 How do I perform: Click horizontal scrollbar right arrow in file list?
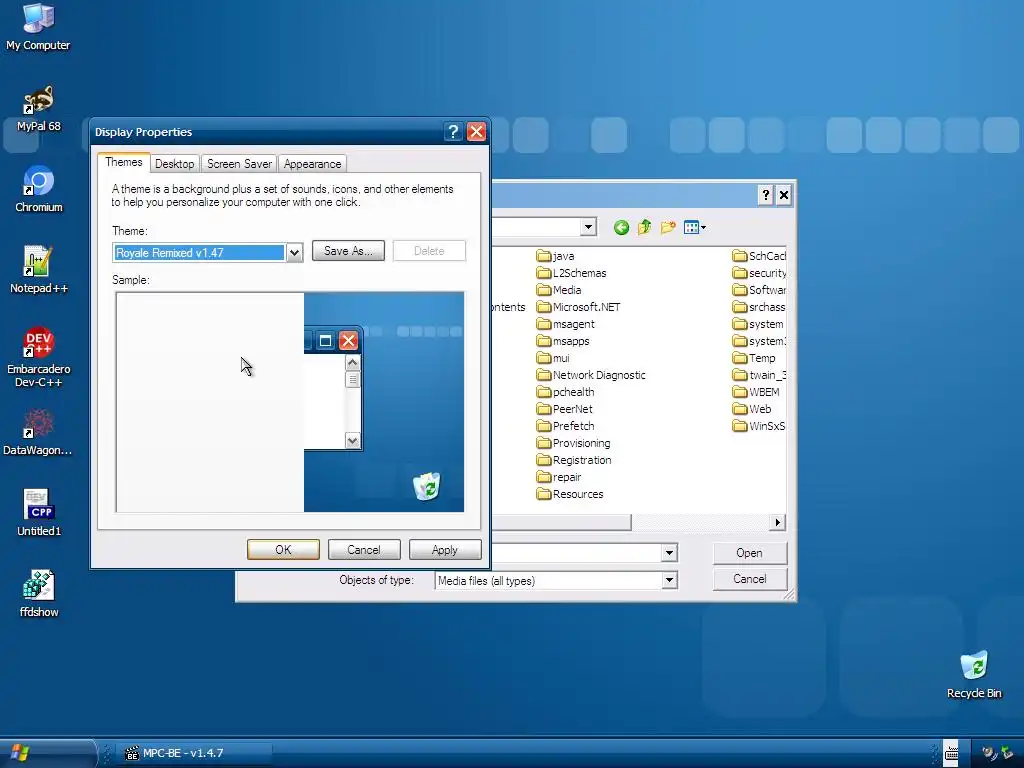coord(777,522)
